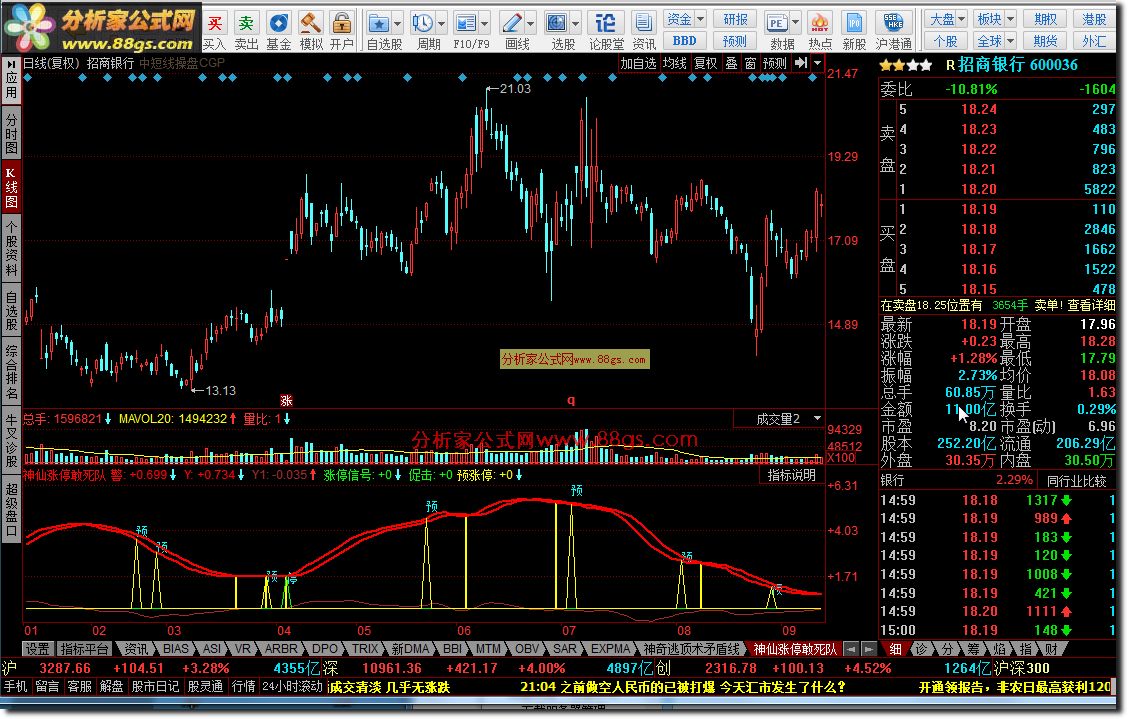Click the 港股 button
This screenshot has width=1129, height=719.
[x=1094, y=19]
